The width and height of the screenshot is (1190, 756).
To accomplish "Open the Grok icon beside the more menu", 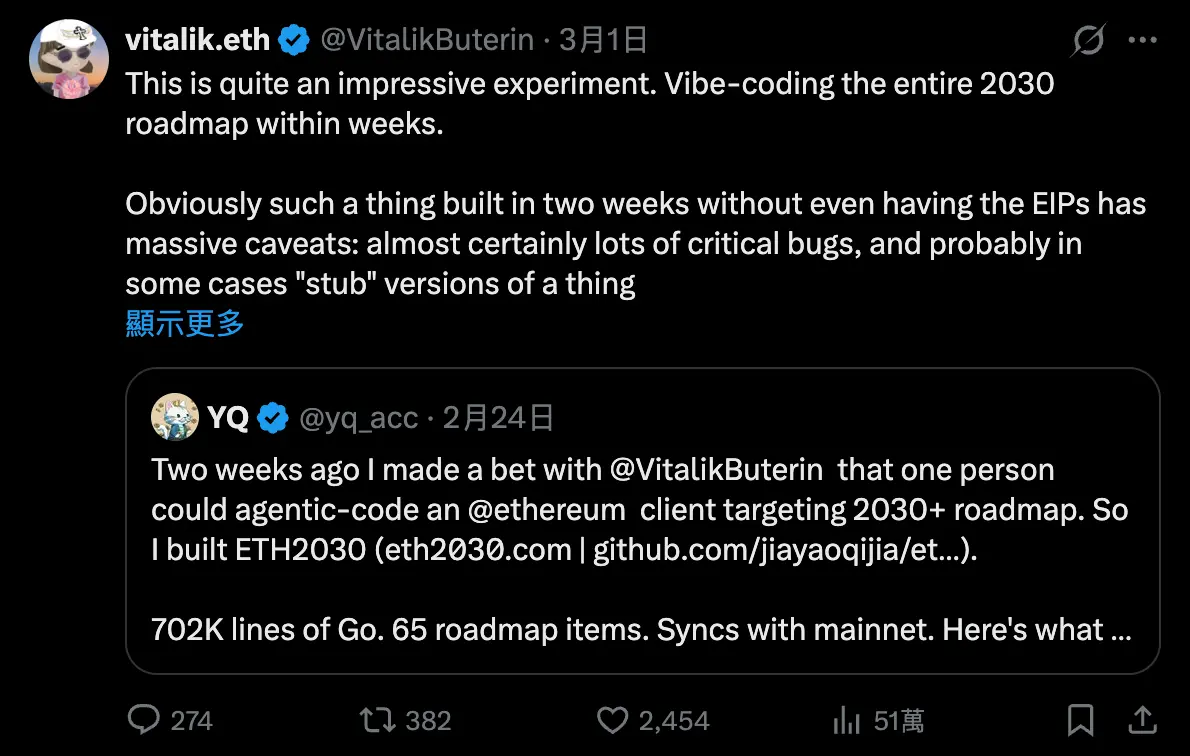I will click(1087, 41).
